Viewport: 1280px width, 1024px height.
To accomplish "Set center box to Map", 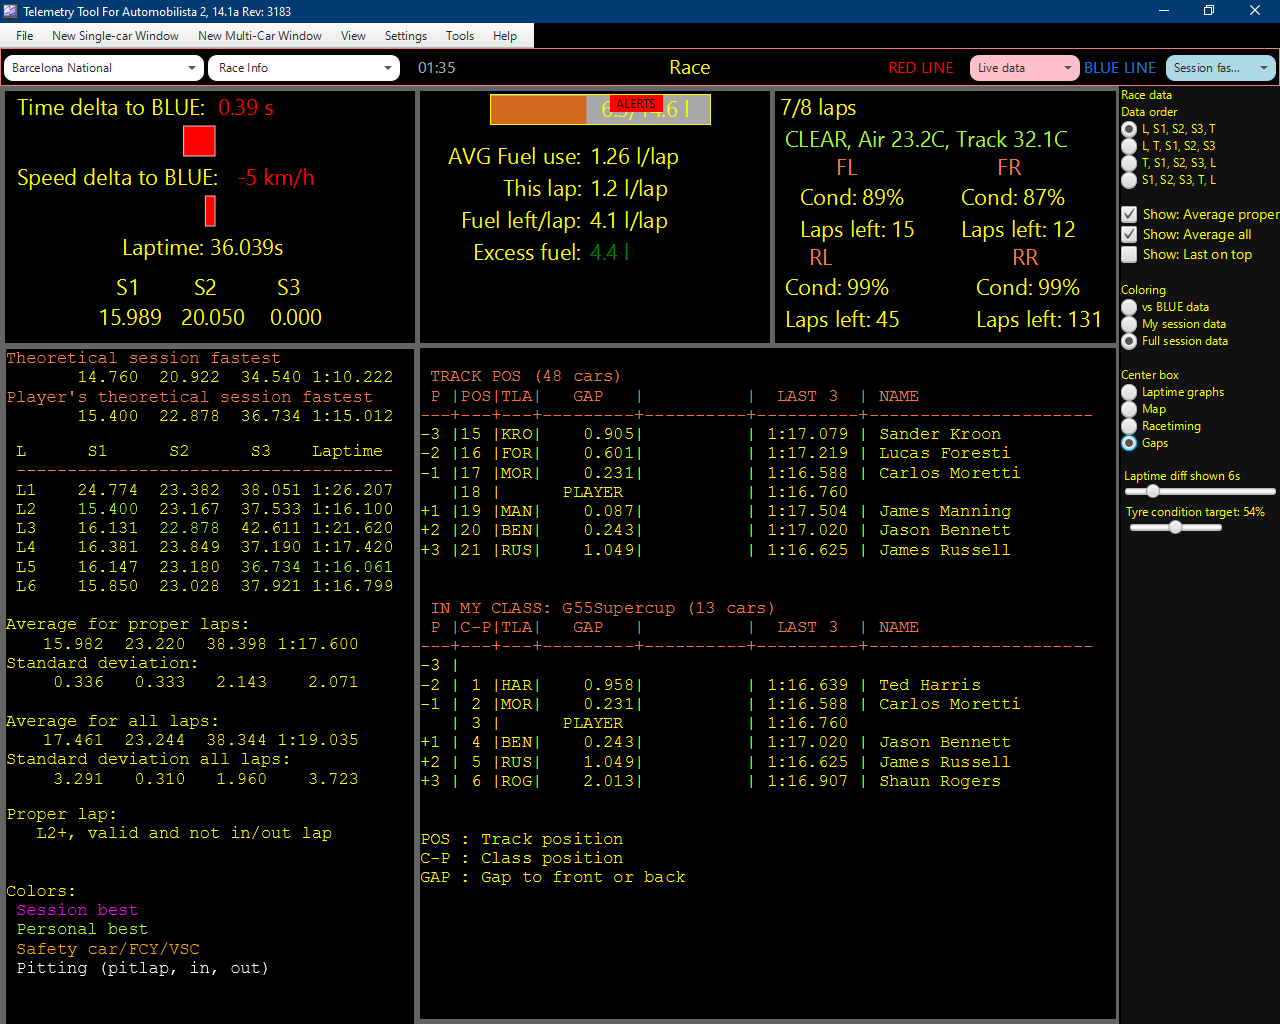I will coord(1129,409).
